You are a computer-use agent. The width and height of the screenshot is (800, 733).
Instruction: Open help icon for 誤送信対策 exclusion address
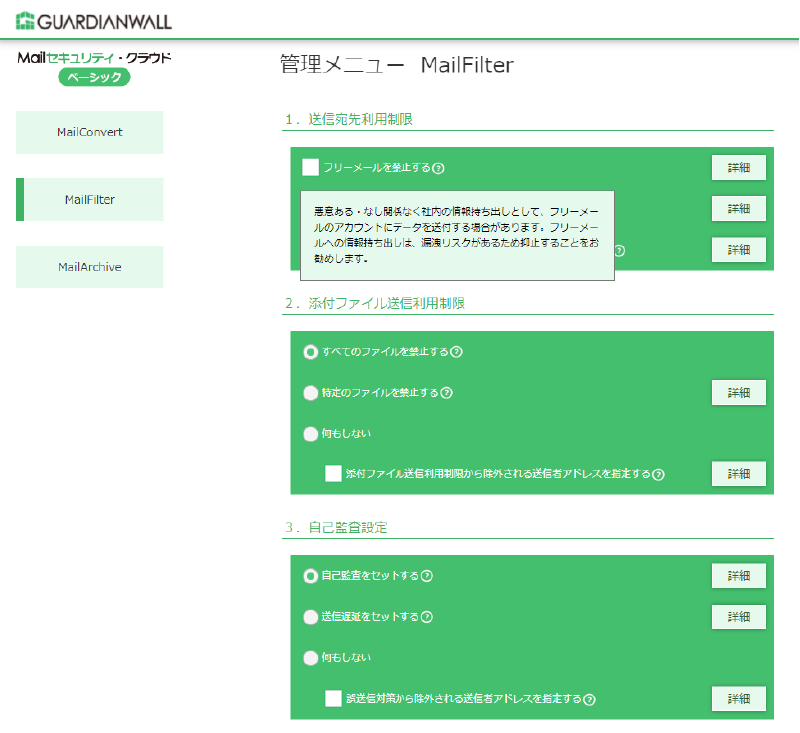tap(589, 699)
